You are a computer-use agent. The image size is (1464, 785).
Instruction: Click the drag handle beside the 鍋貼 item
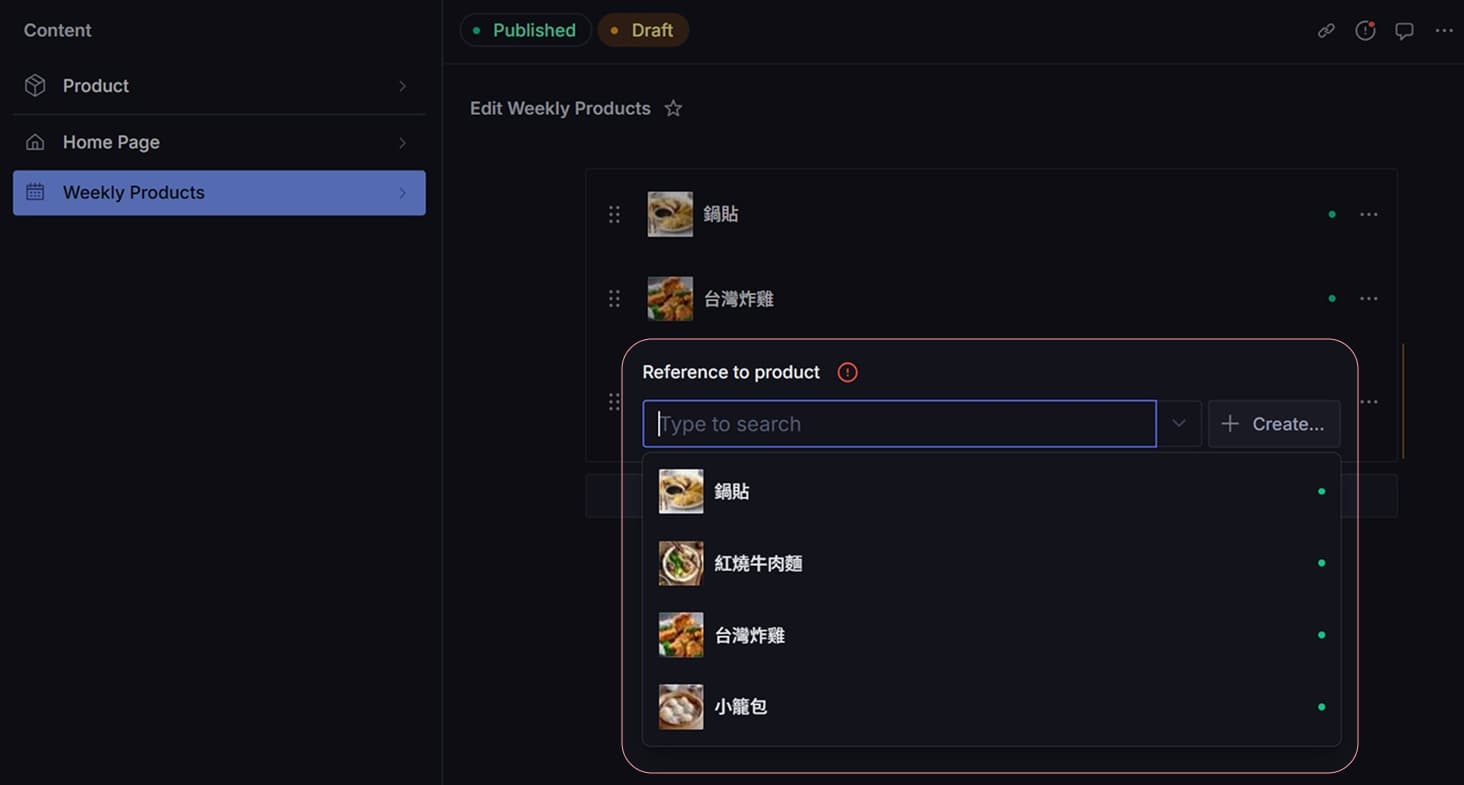click(x=614, y=213)
